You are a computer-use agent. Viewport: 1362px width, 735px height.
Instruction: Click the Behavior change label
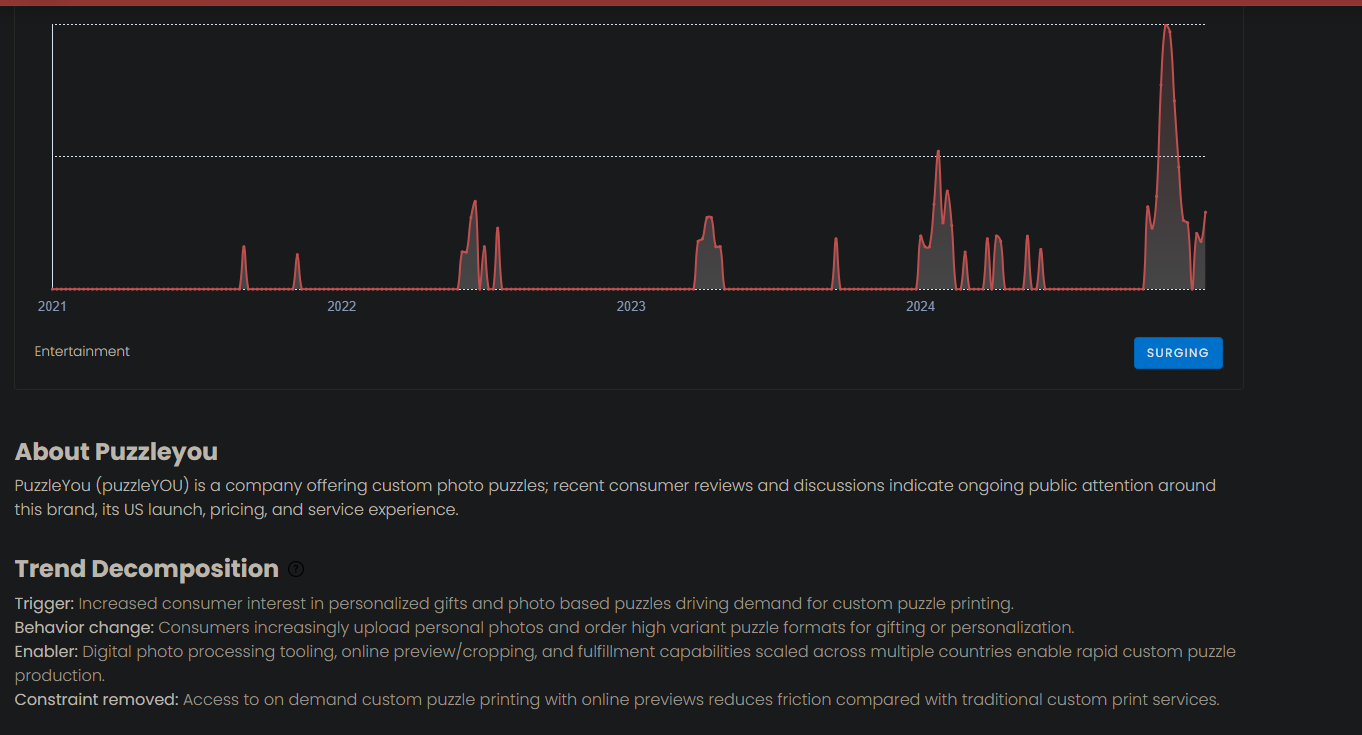point(84,627)
